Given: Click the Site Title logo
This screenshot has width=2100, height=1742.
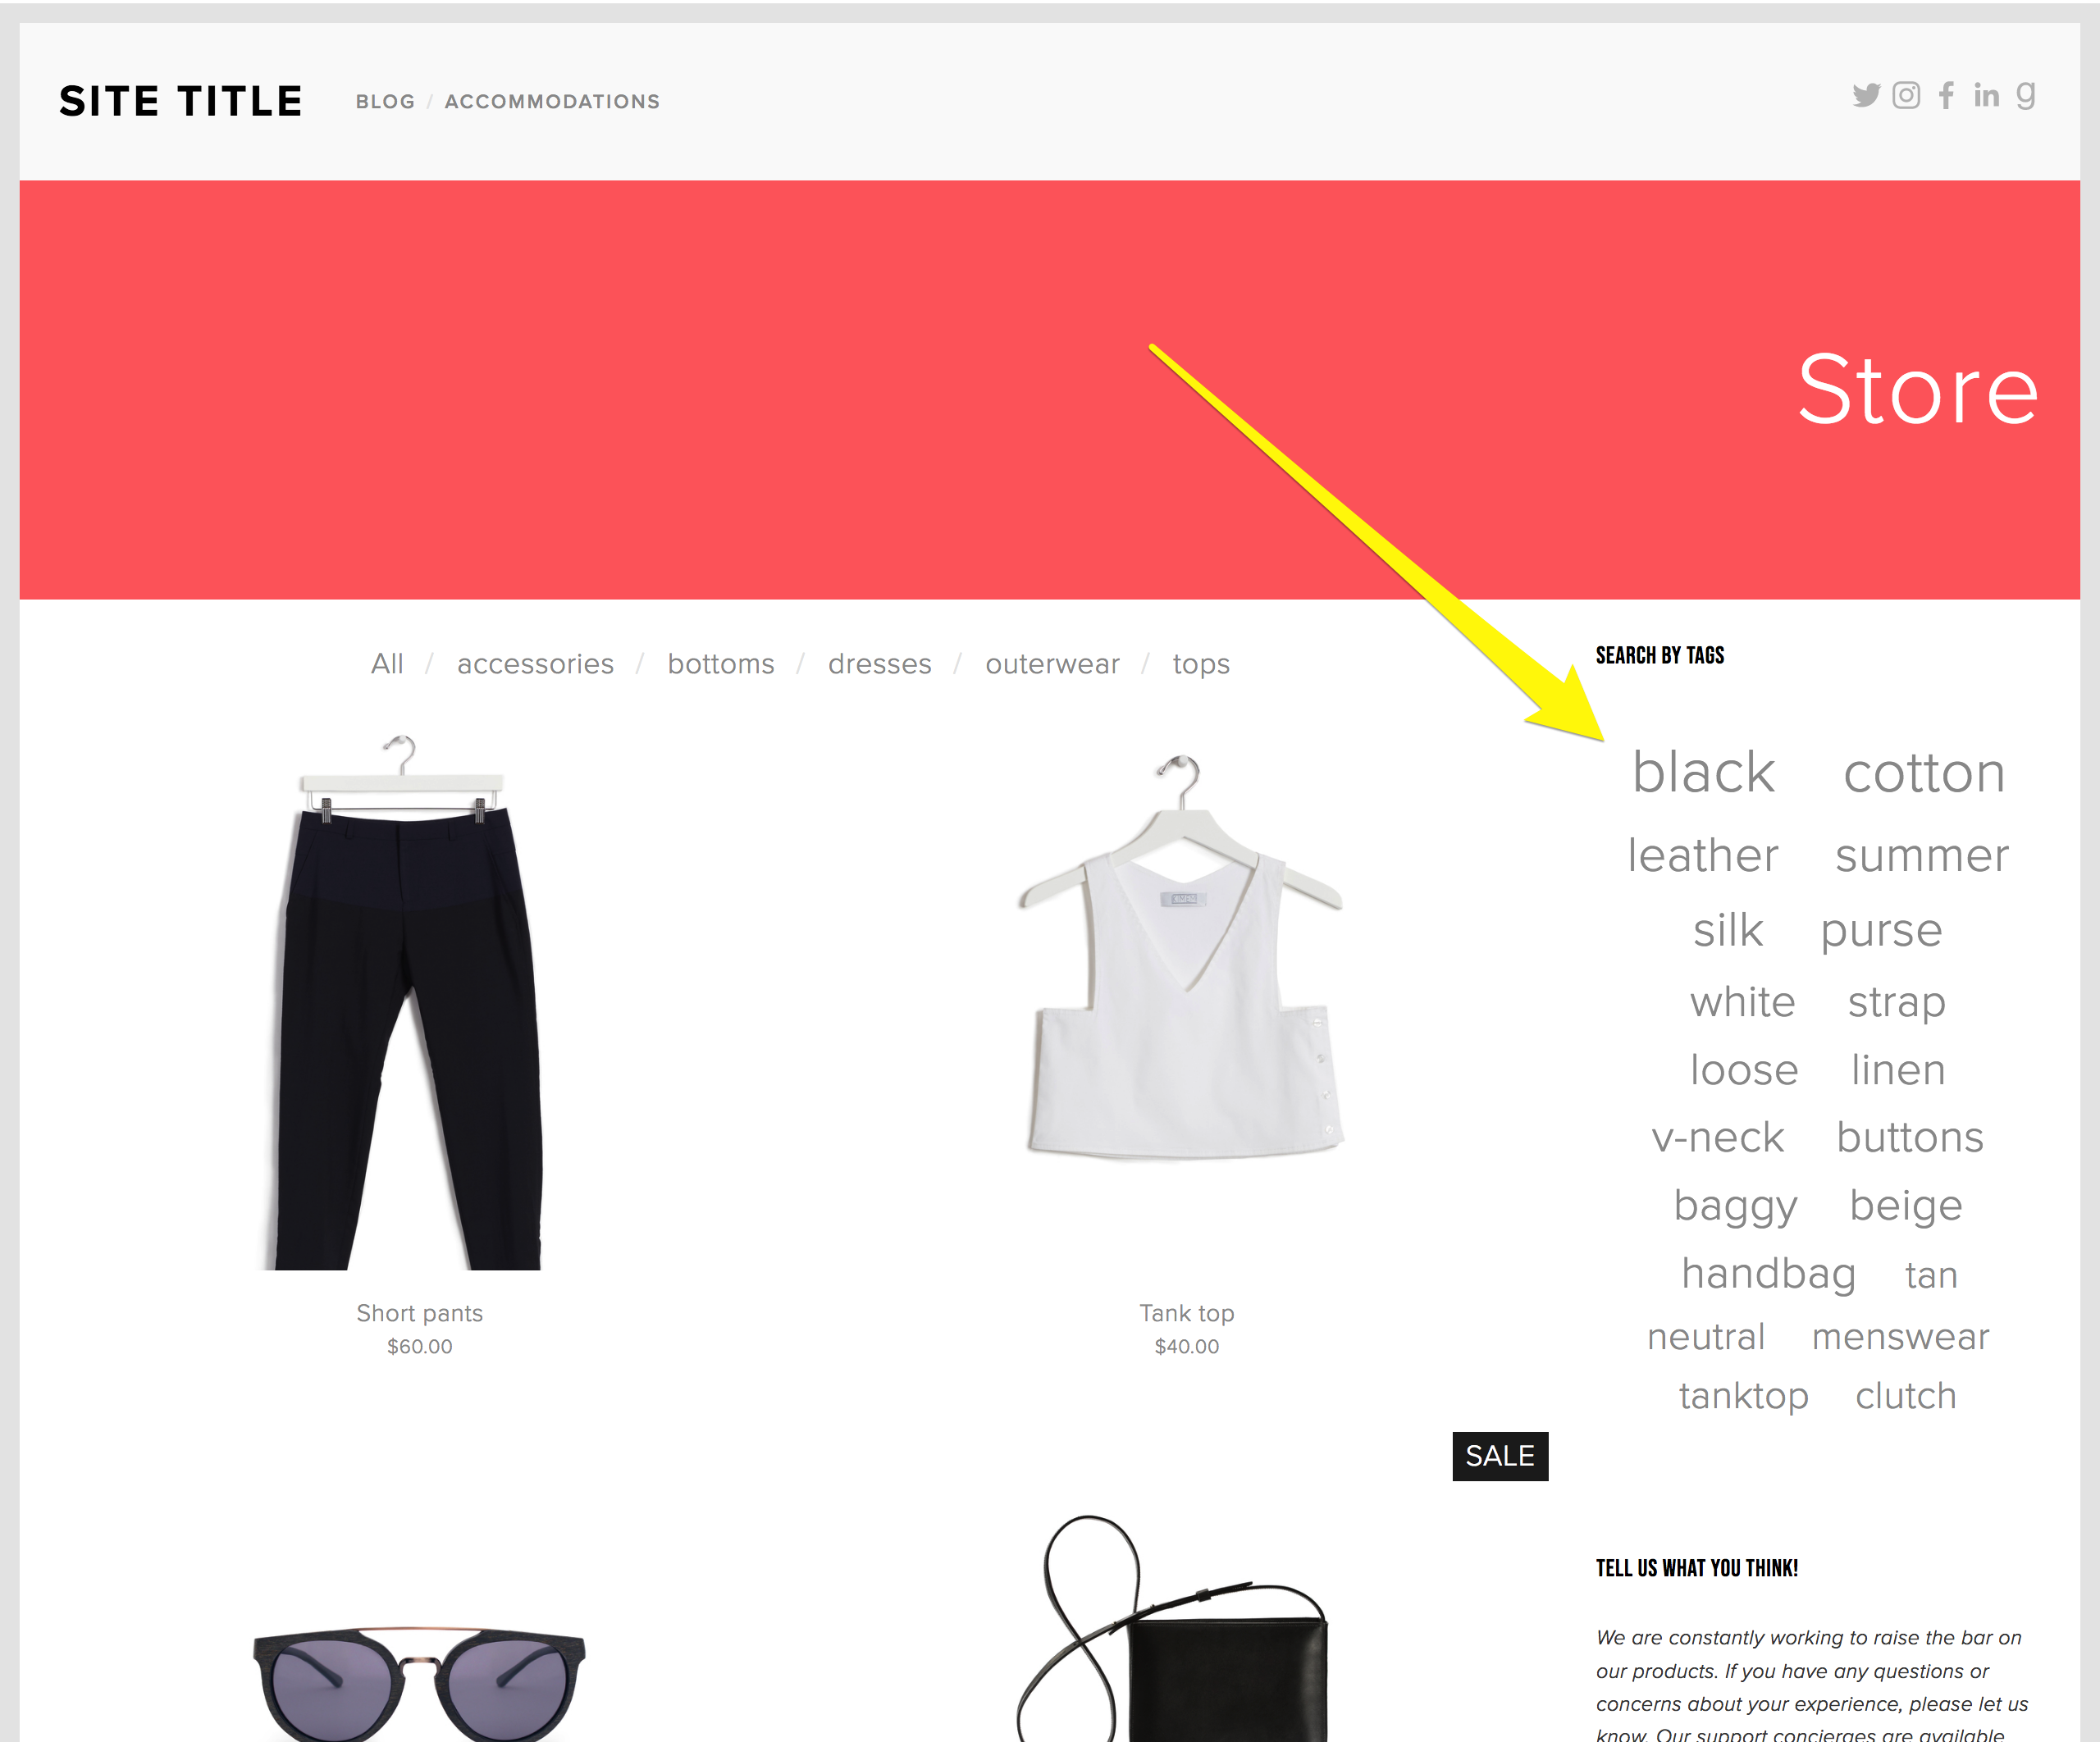Looking at the screenshot, I should [181, 101].
